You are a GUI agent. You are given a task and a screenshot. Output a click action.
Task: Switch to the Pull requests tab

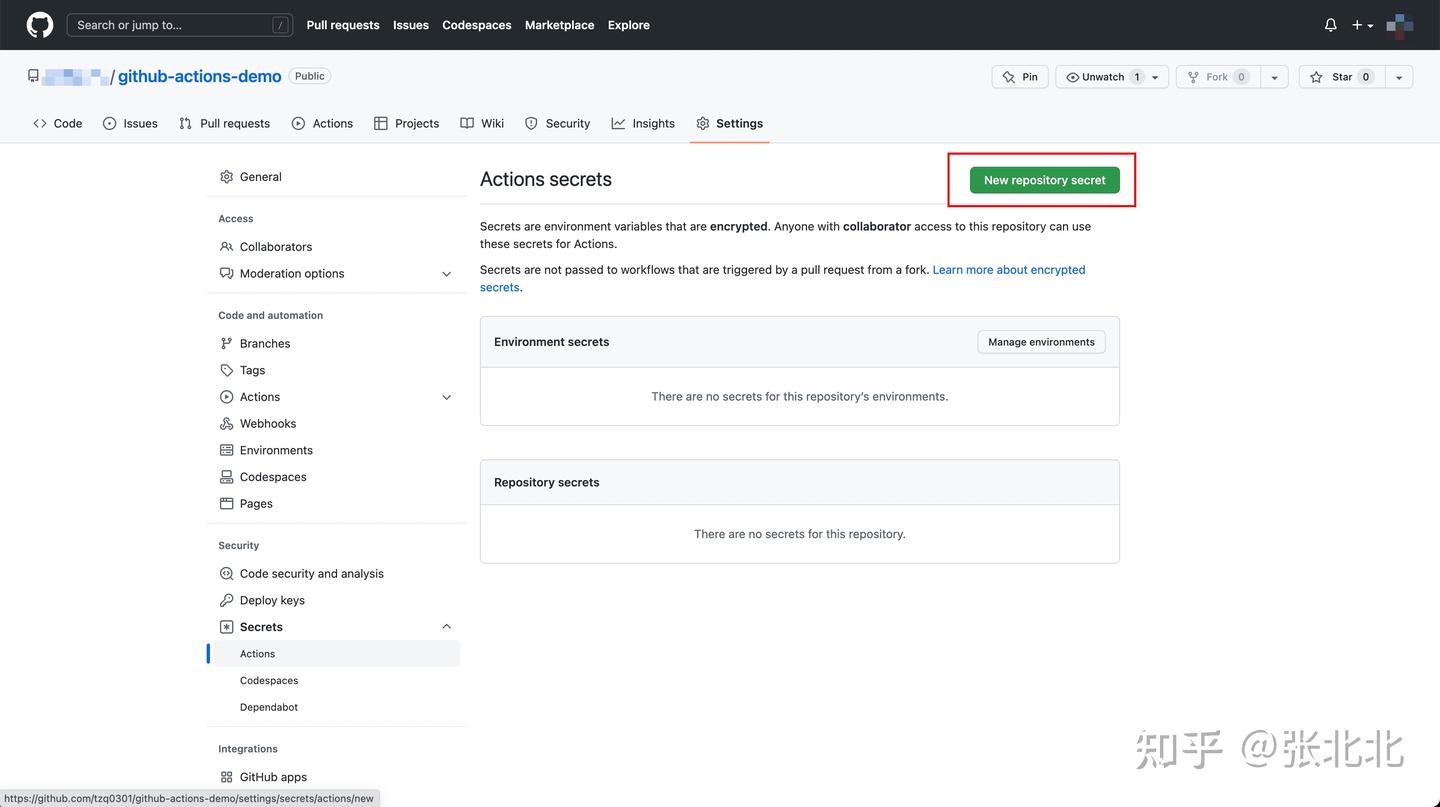click(x=234, y=123)
